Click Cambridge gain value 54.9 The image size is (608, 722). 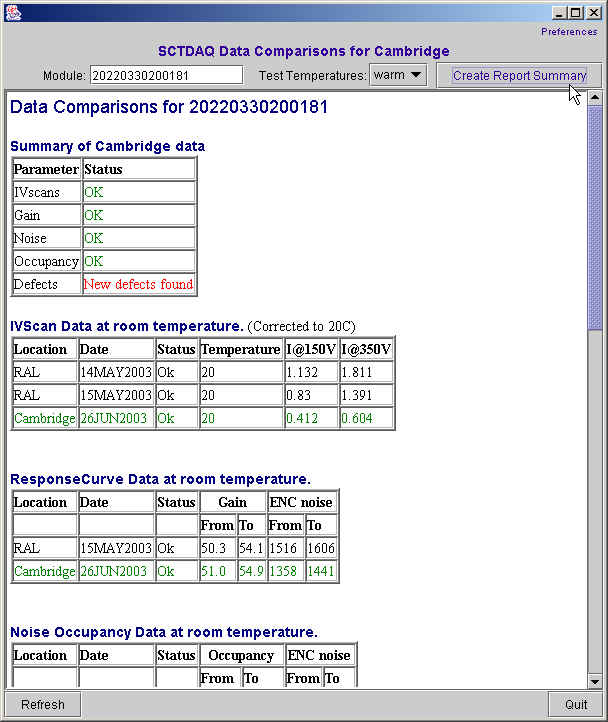pyautogui.click(x=251, y=571)
